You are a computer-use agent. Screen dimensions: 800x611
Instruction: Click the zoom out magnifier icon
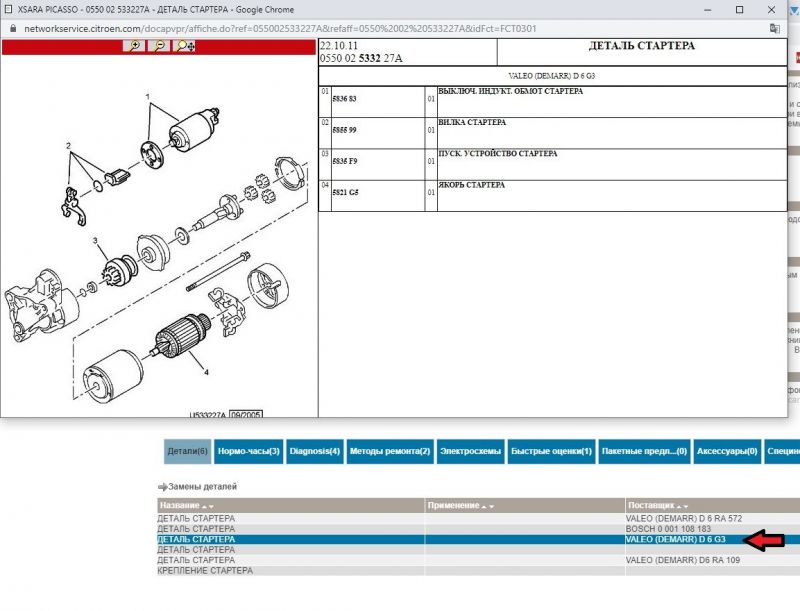[x=160, y=46]
